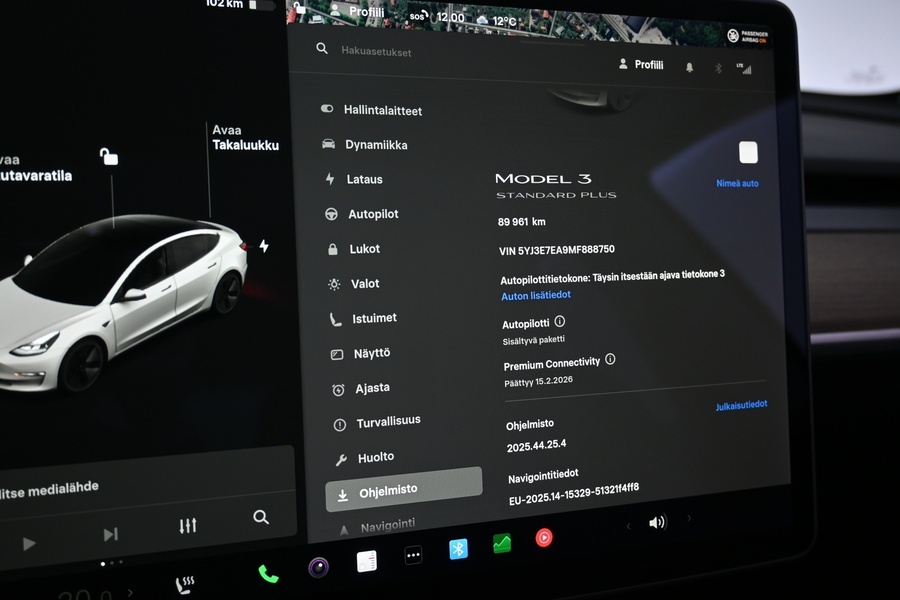The width and height of the screenshot is (900, 600).
Task: Tap the red media app icon in the tray
Action: (x=543, y=537)
